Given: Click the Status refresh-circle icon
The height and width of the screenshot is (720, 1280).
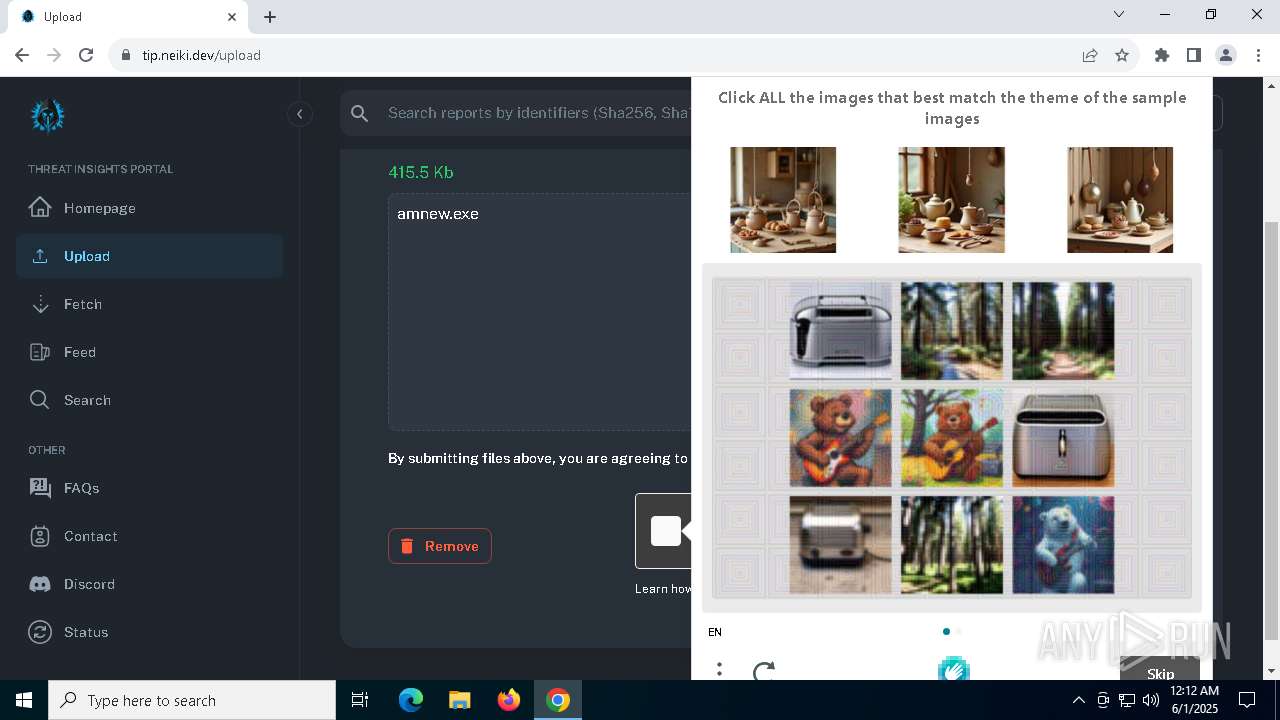Looking at the screenshot, I should [x=40, y=632].
